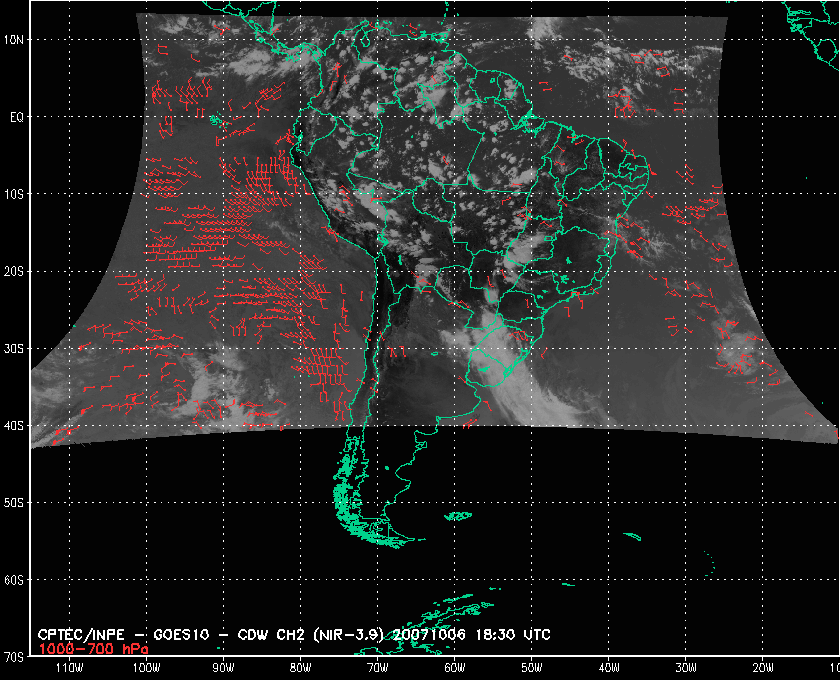This screenshot has height=680, width=840.
Task: Click the EQ equator label
Action: click(x=17, y=117)
